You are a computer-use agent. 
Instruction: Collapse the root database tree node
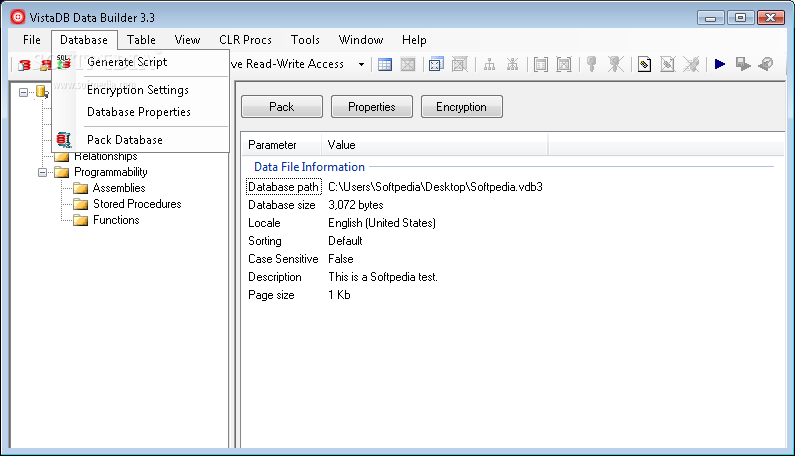tap(23, 92)
